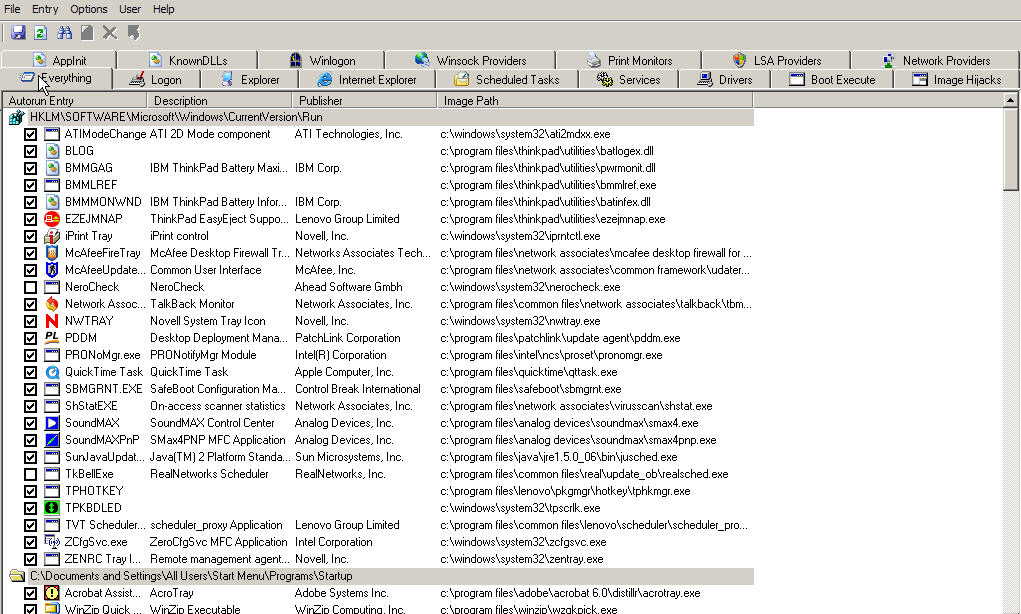Image resolution: width=1021 pixels, height=614 pixels.
Task: Sort by the Image Path column header
Action: [595, 101]
